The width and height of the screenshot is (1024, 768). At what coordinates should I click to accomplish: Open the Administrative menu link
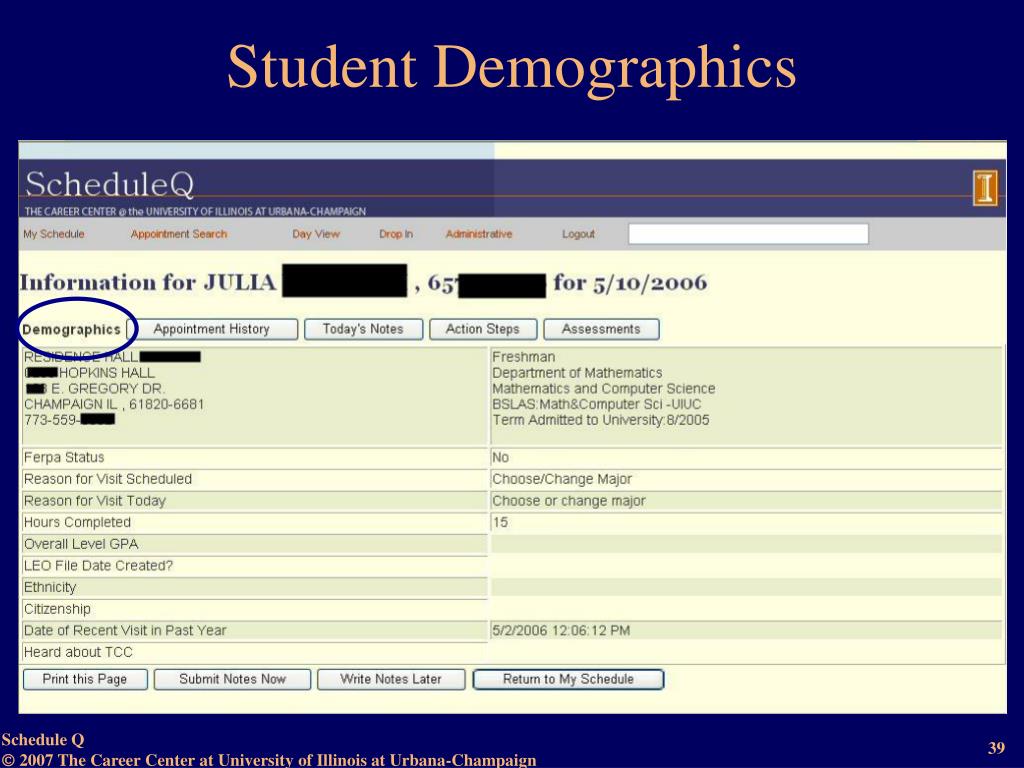(x=479, y=234)
